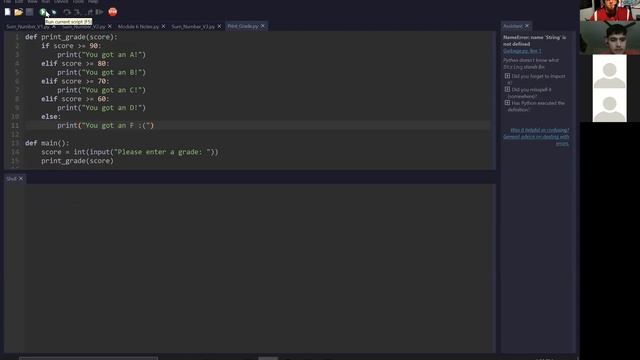Close the Sum_Number tab beside Print_Grade.py
This screenshot has width=640, height=360.
pyautogui.click(x=219, y=26)
